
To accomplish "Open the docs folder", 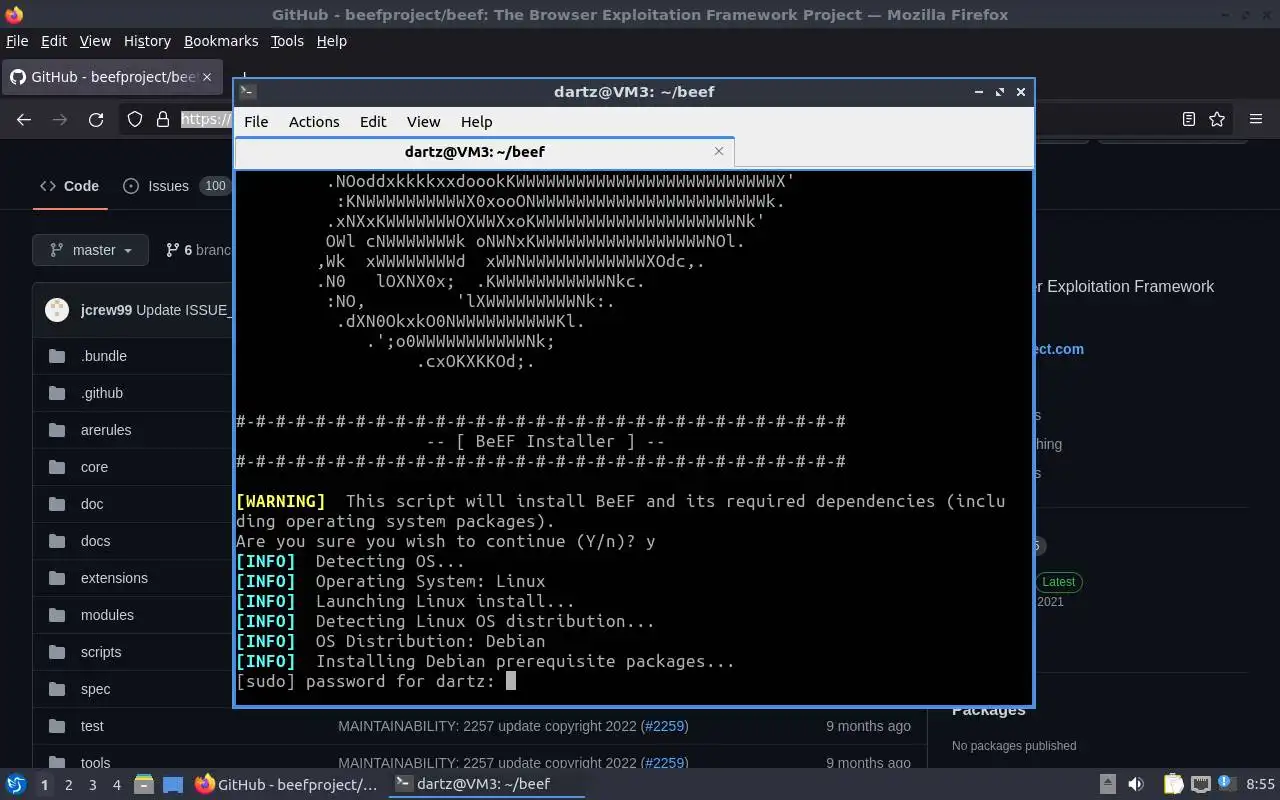I will click(x=95, y=541).
